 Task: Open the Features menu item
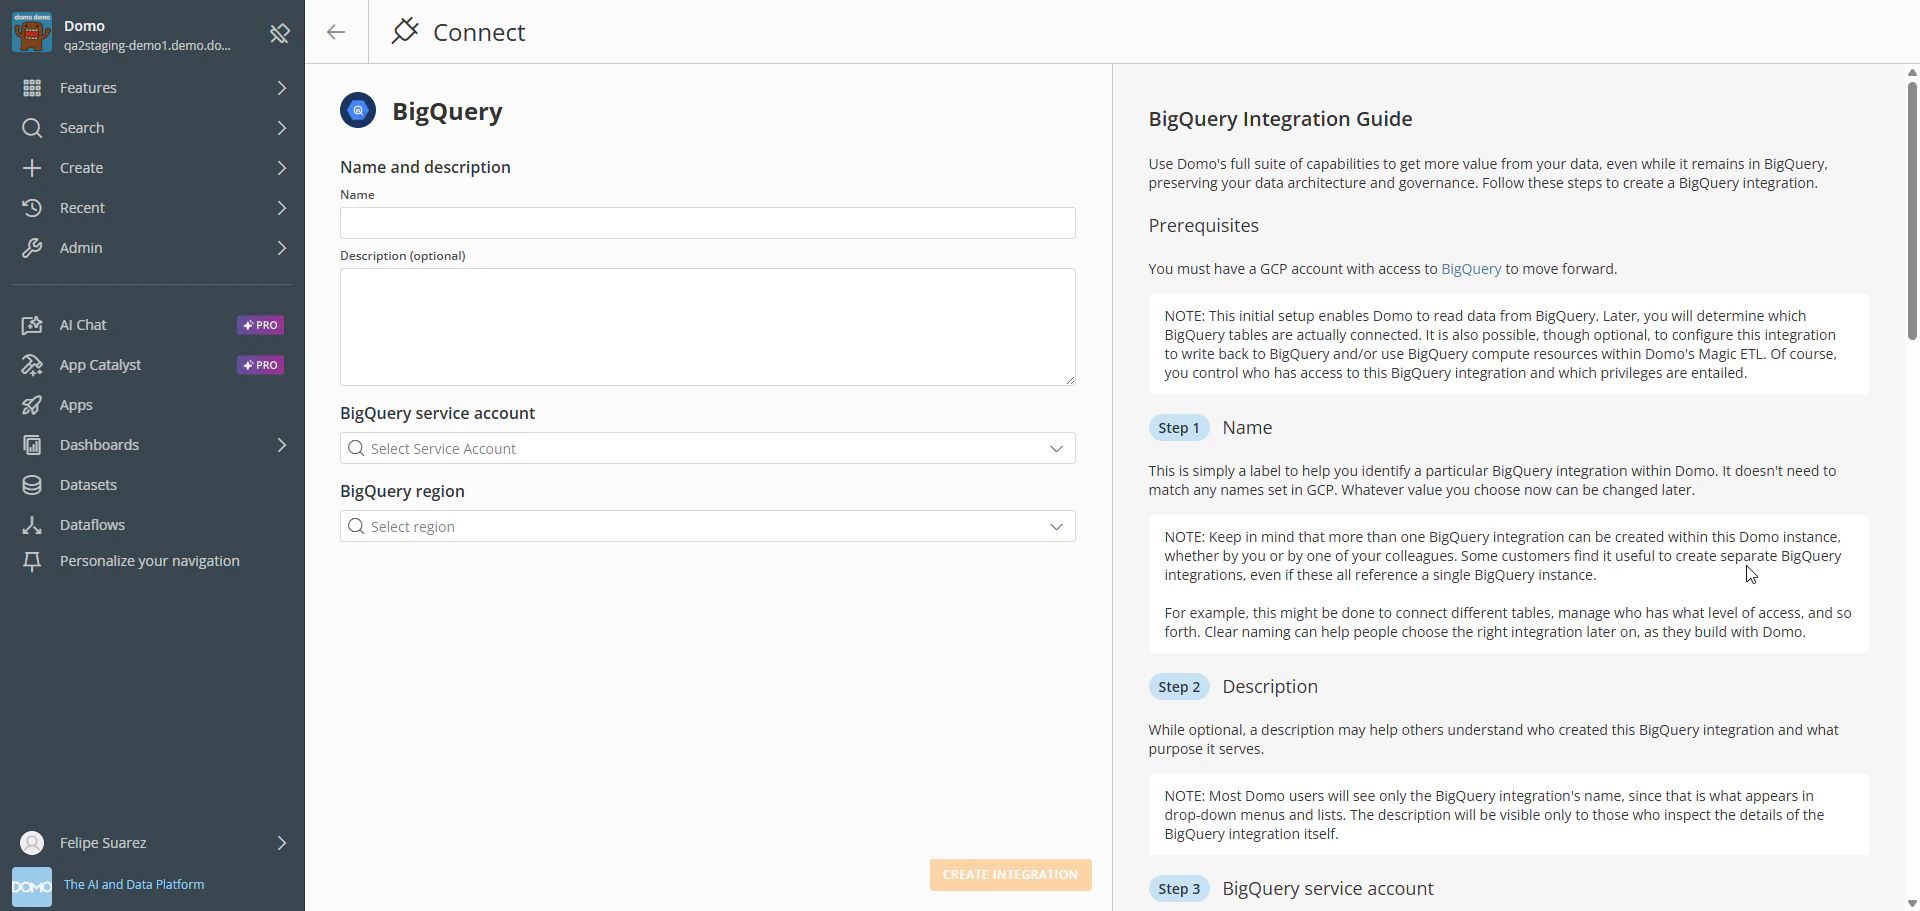(x=152, y=88)
